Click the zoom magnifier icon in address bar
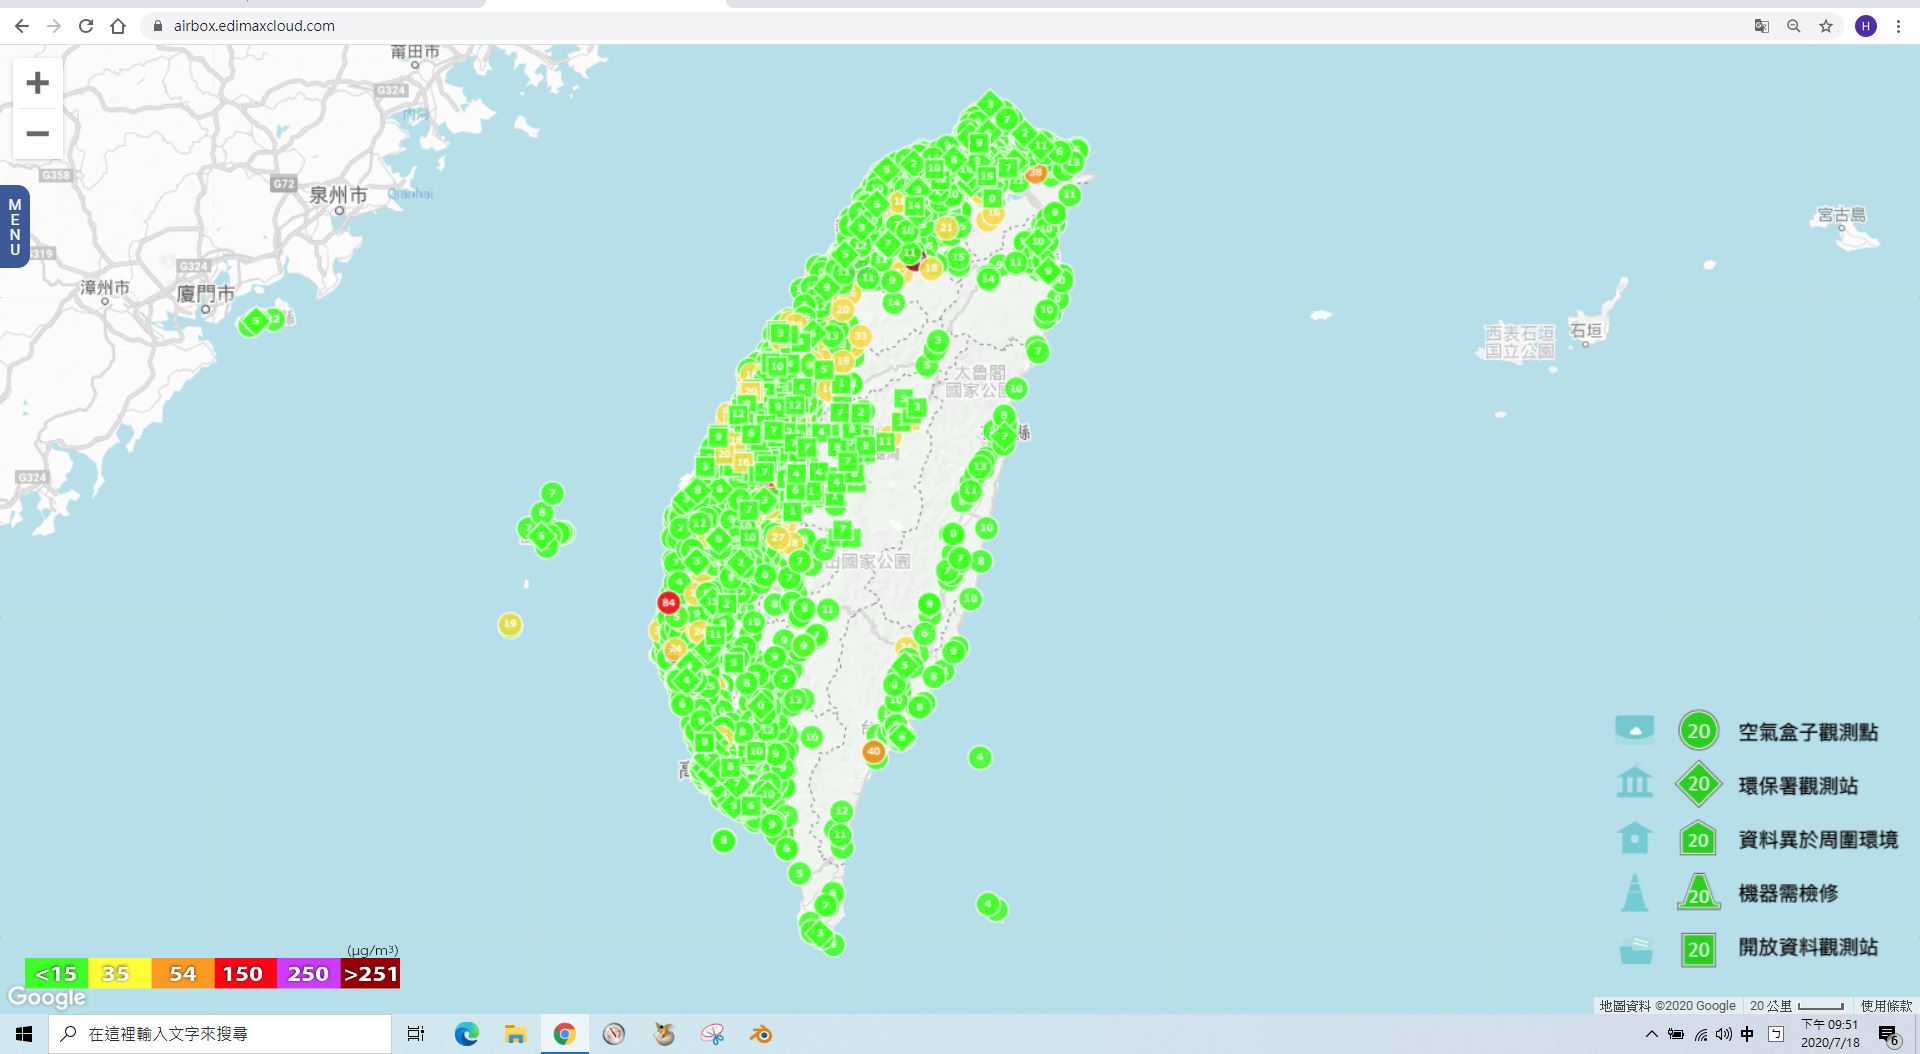Viewport: 1920px width, 1054px height. 1794,26
